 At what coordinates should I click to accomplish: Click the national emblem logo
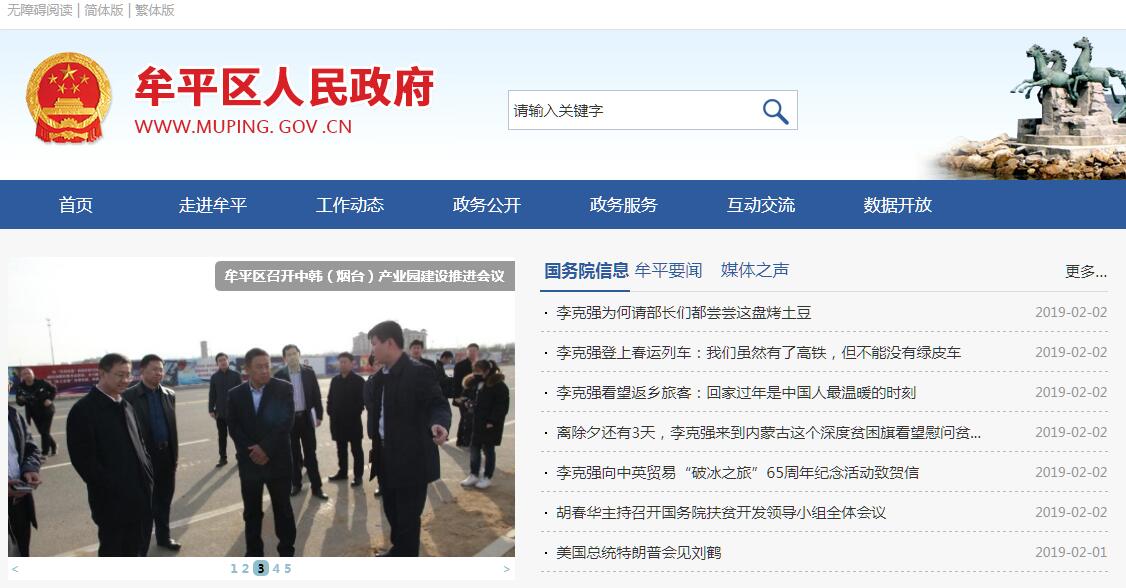[x=69, y=98]
